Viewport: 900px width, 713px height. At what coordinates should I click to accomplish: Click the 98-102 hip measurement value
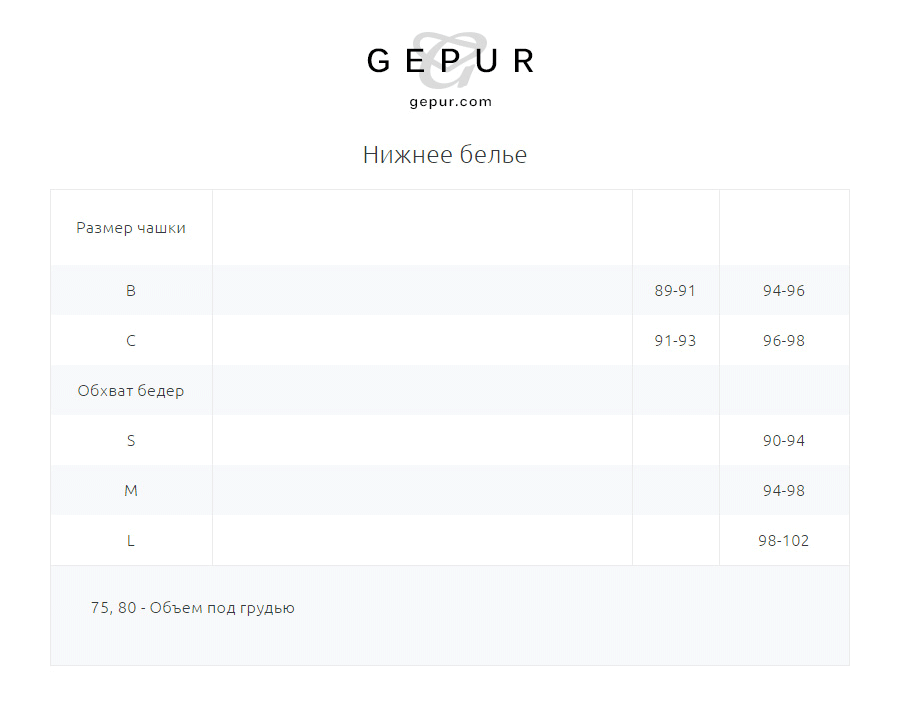tap(783, 541)
